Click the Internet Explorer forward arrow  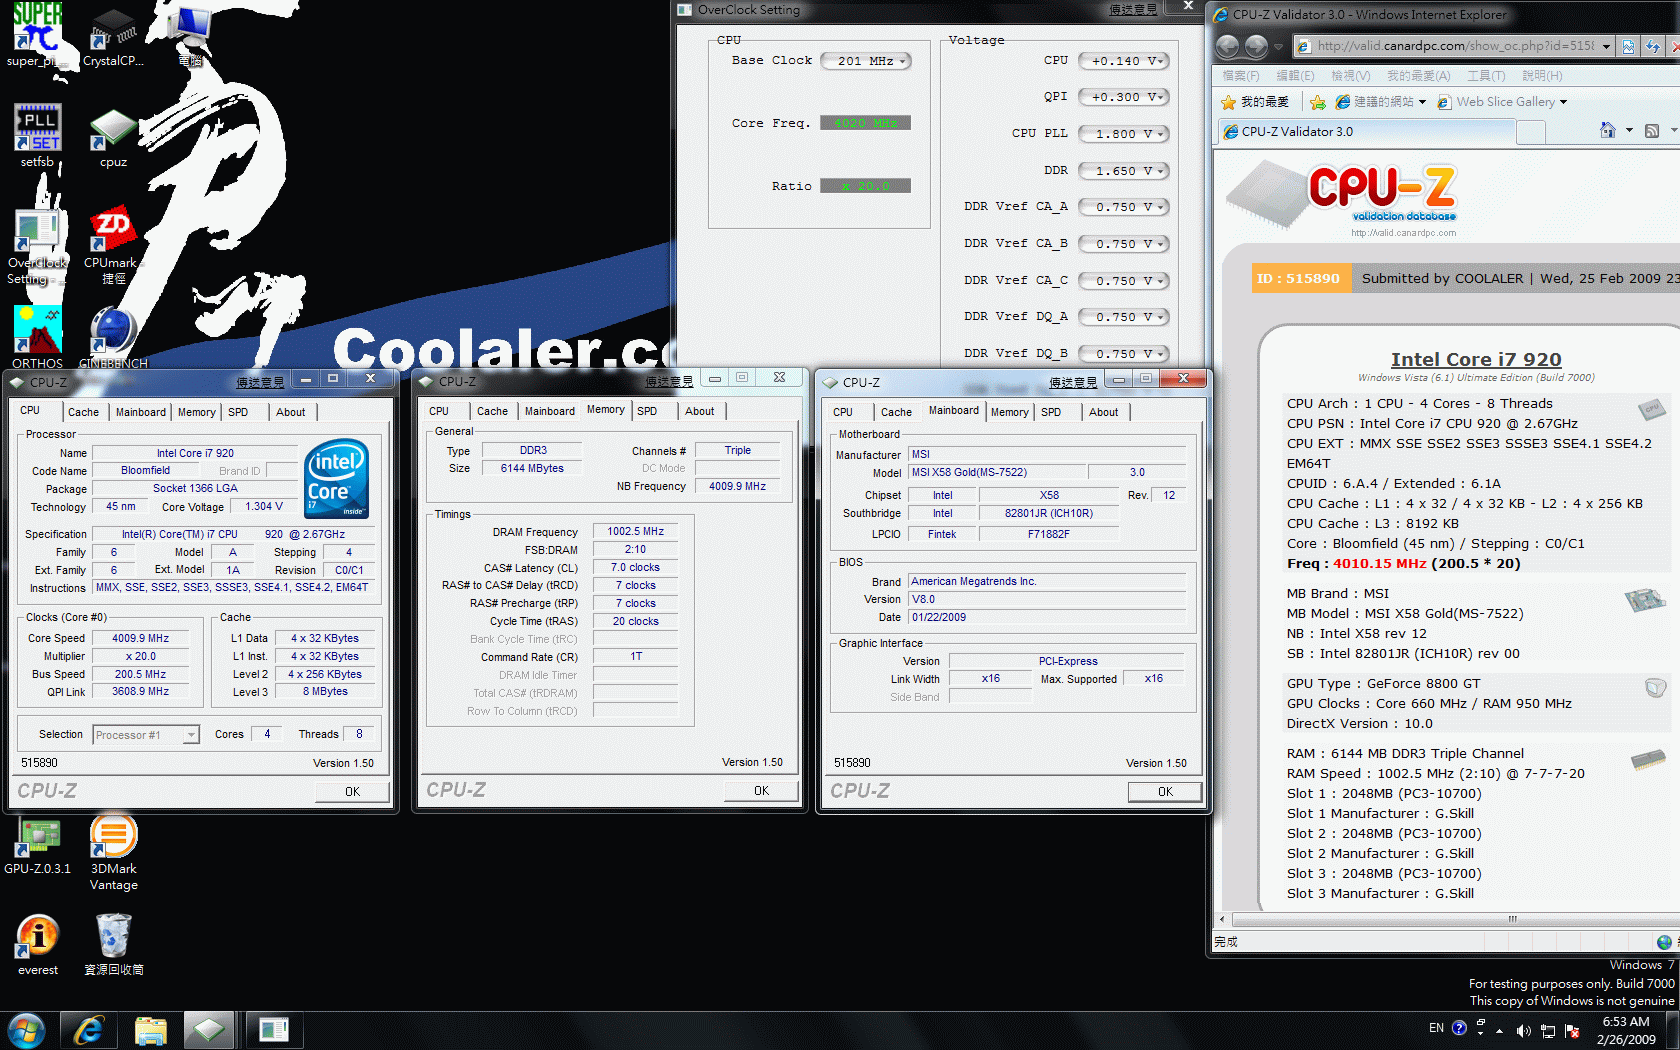pos(1257,46)
